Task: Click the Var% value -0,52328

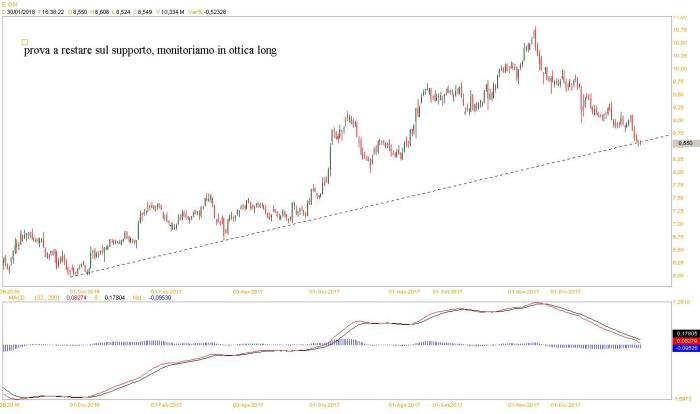Action: (215, 12)
